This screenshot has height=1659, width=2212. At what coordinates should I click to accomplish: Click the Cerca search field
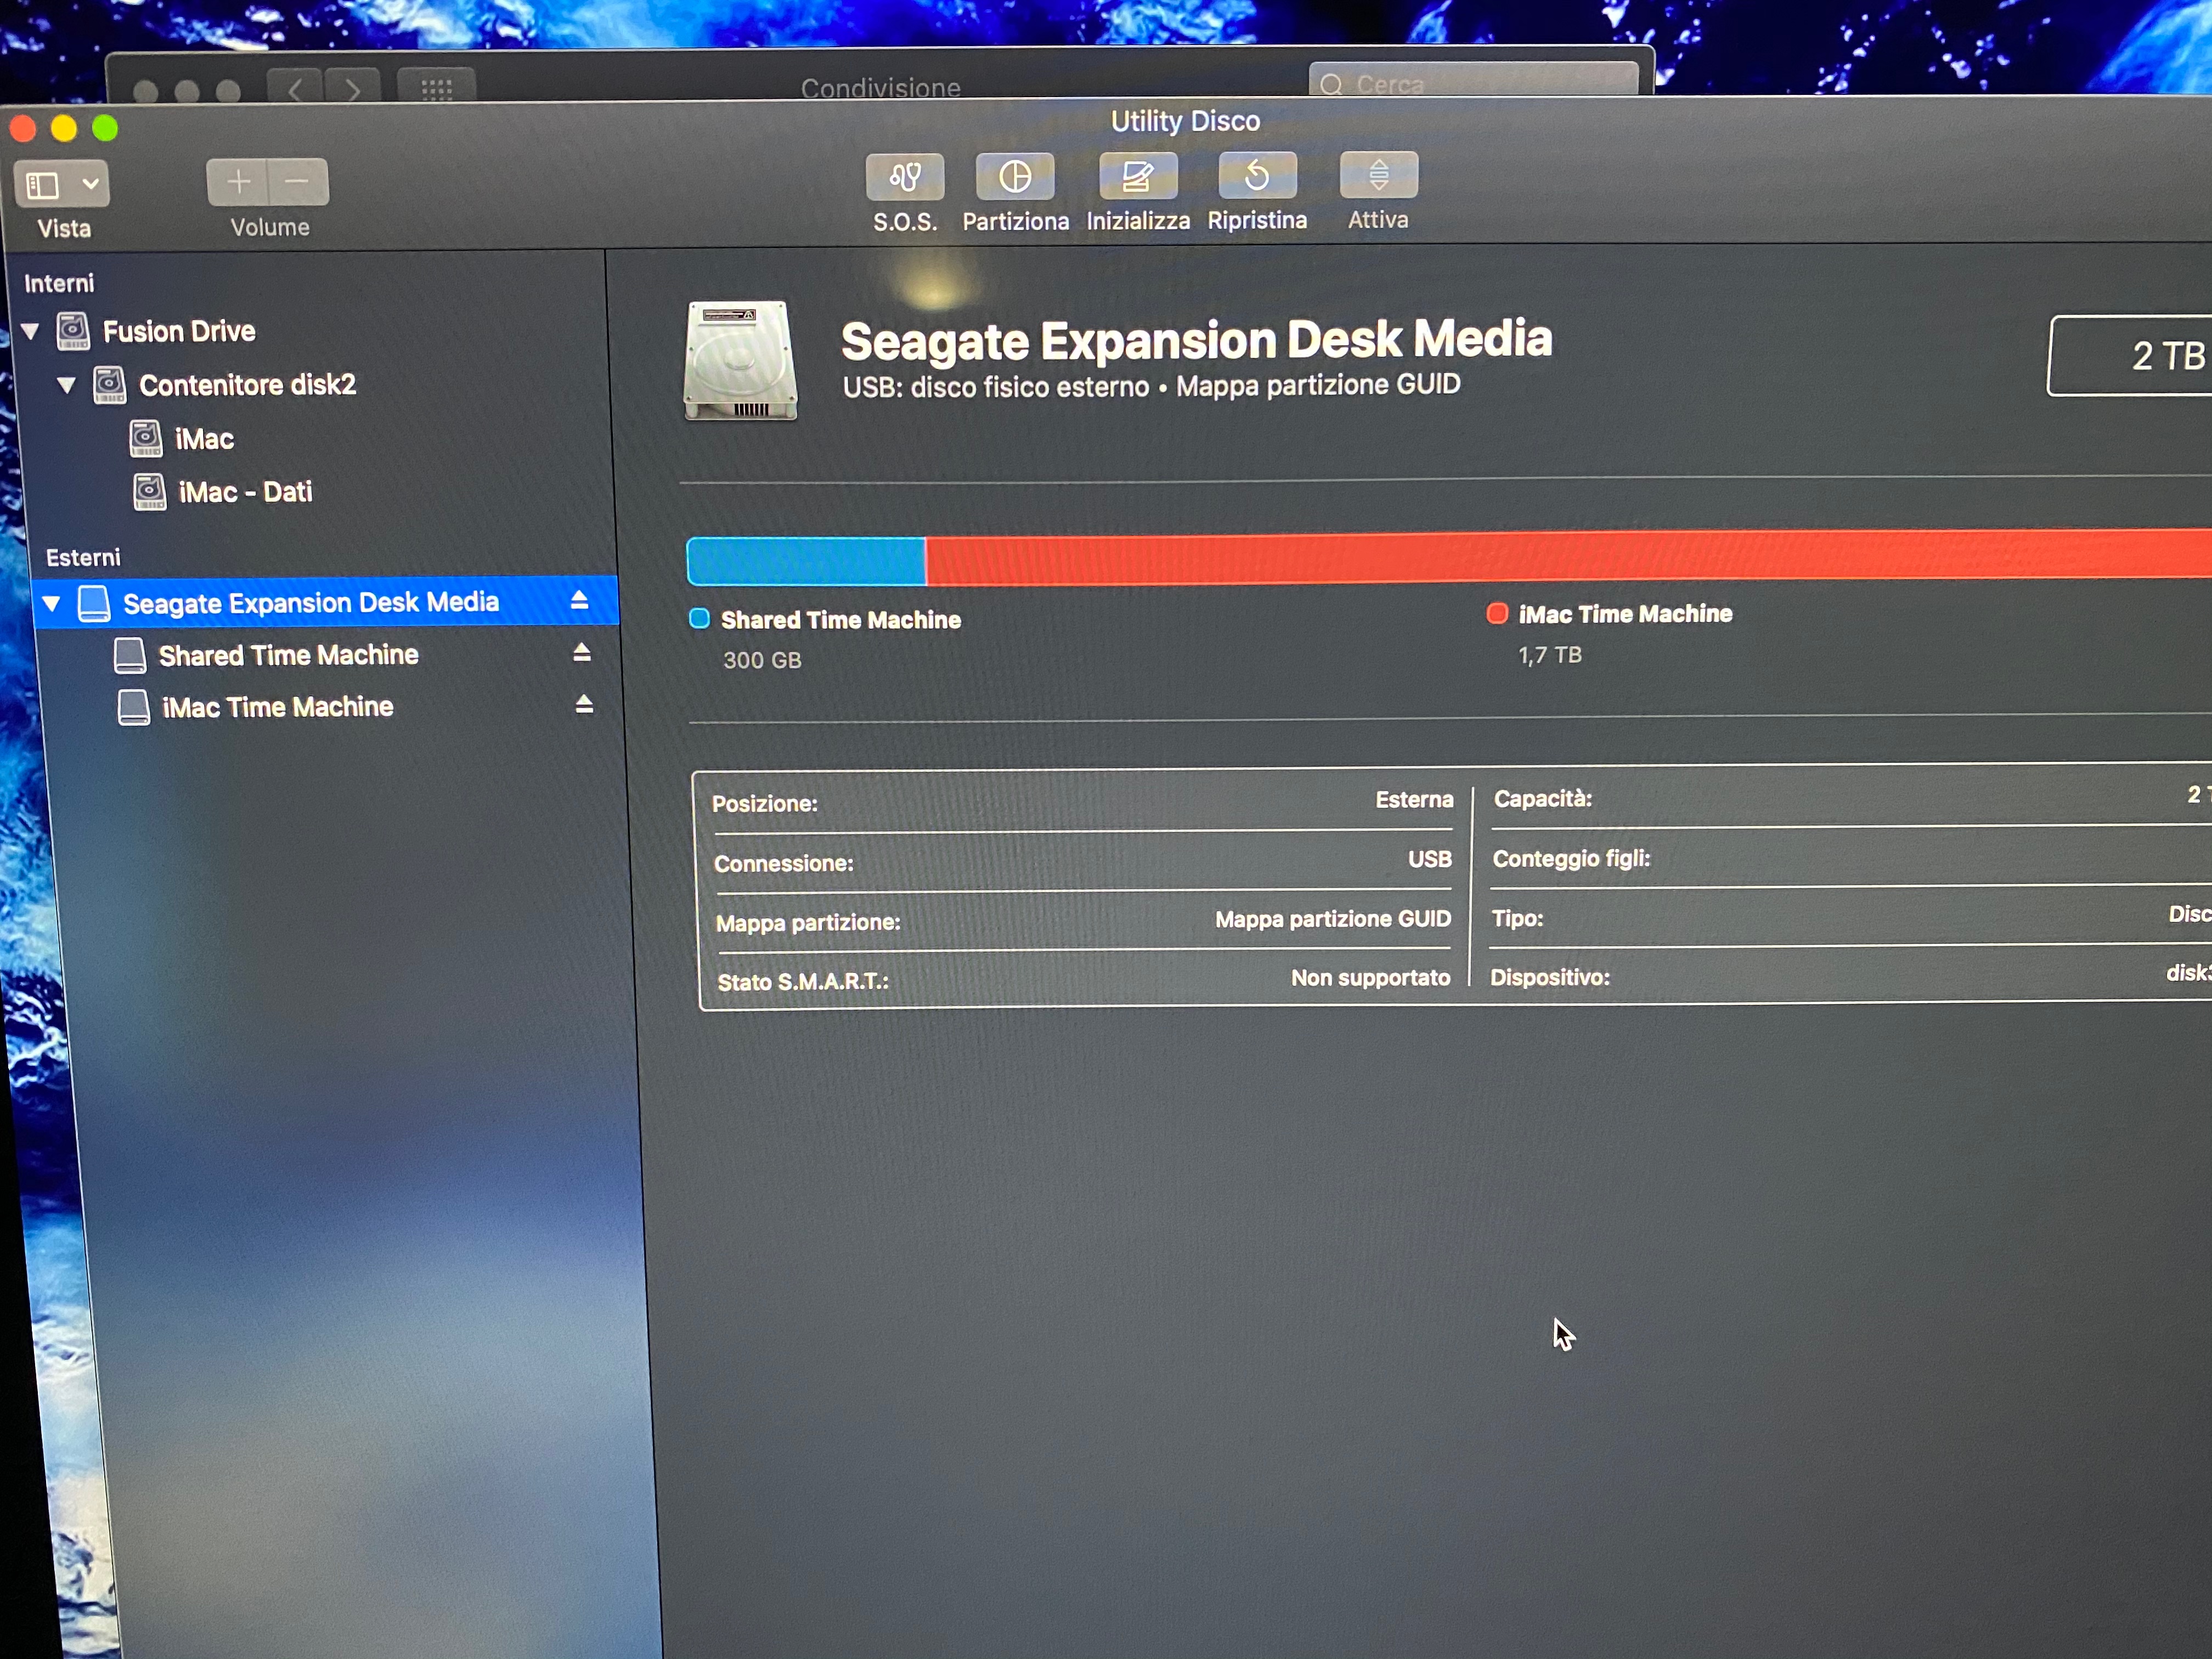1480,84
